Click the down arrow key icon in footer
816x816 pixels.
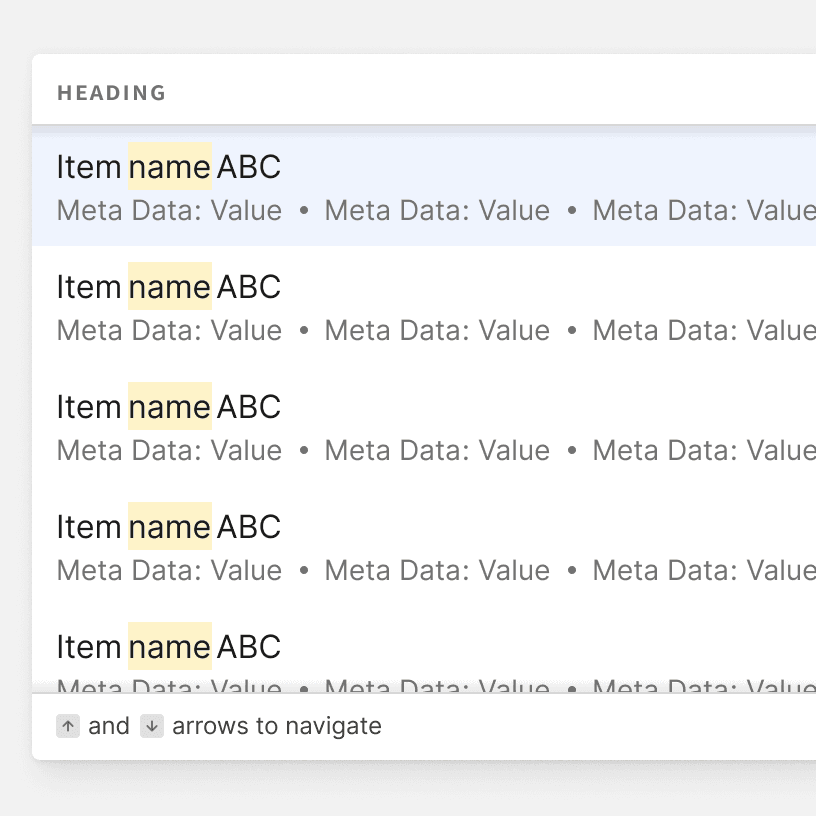tap(151, 726)
